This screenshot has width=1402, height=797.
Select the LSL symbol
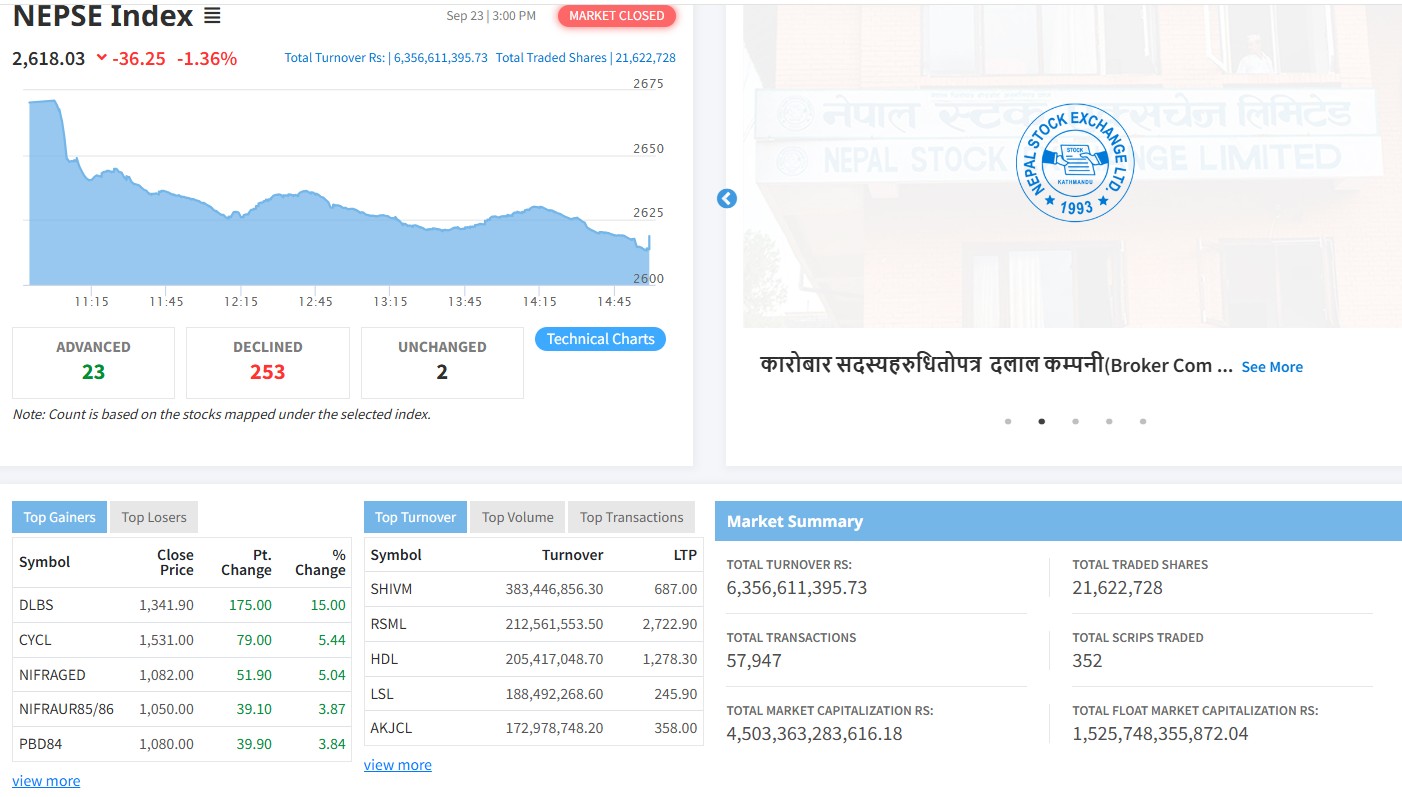pos(382,694)
